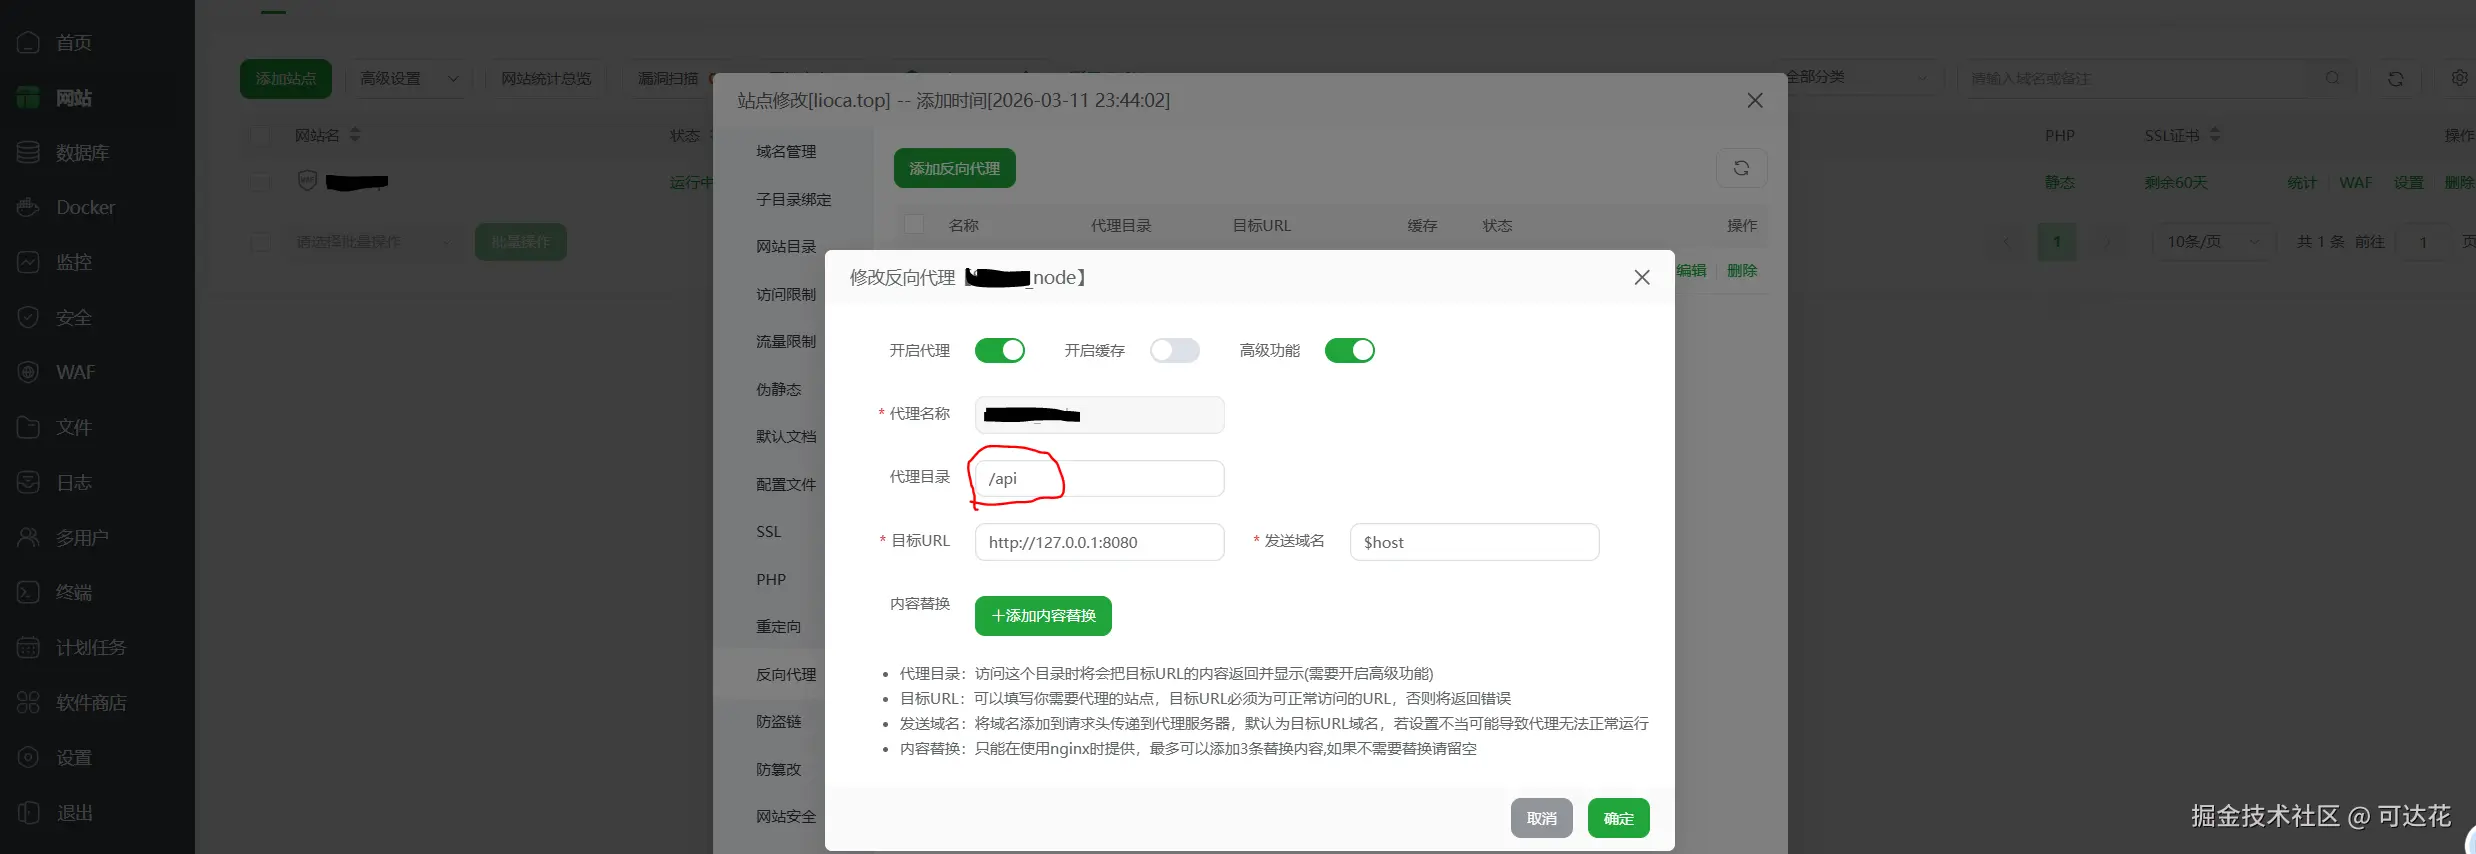Click the 代理名称 input field
2476x854 pixels.
point(1099,414)
